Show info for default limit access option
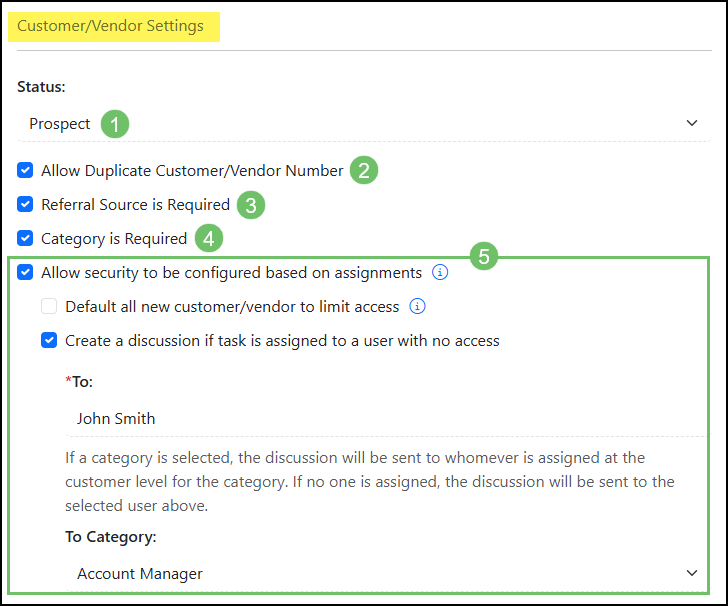 (x=417, y=306)
